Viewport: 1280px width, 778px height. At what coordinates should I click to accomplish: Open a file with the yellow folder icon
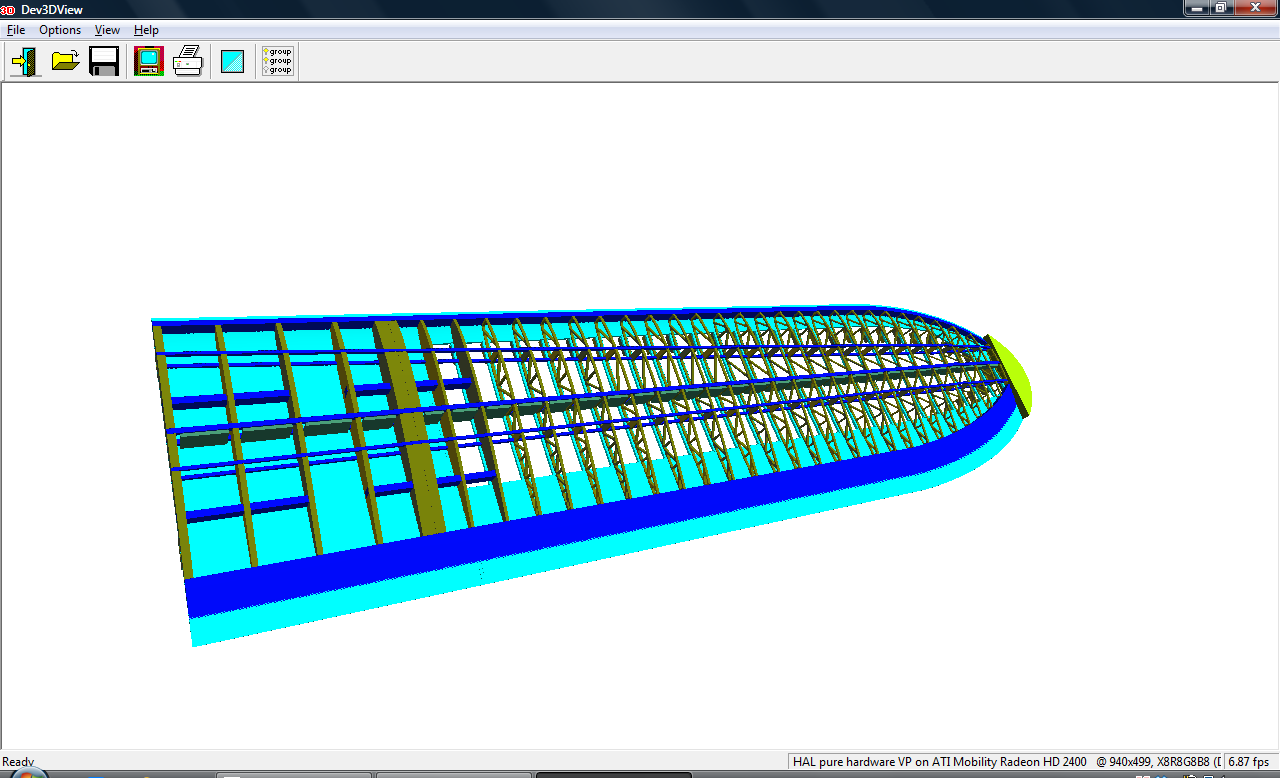tap(66, 61)
